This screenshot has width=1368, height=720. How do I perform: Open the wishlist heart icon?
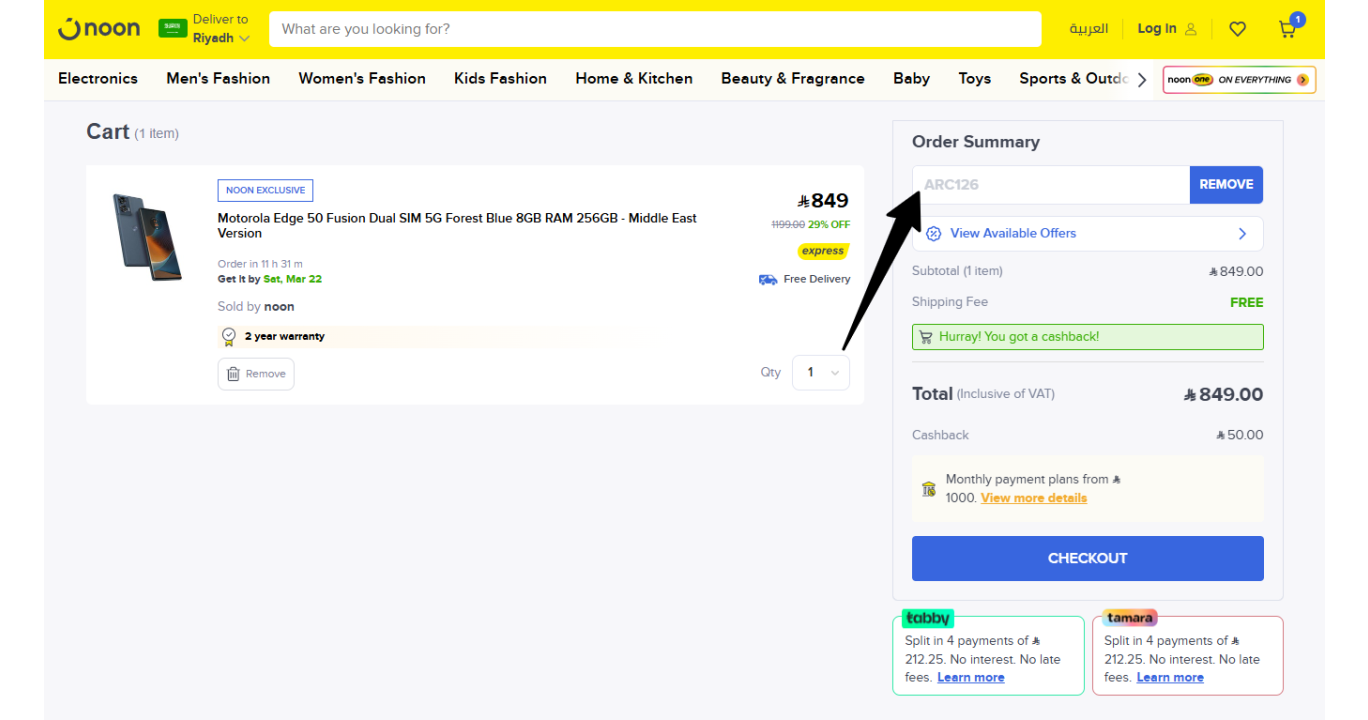tap(1237, 29)
